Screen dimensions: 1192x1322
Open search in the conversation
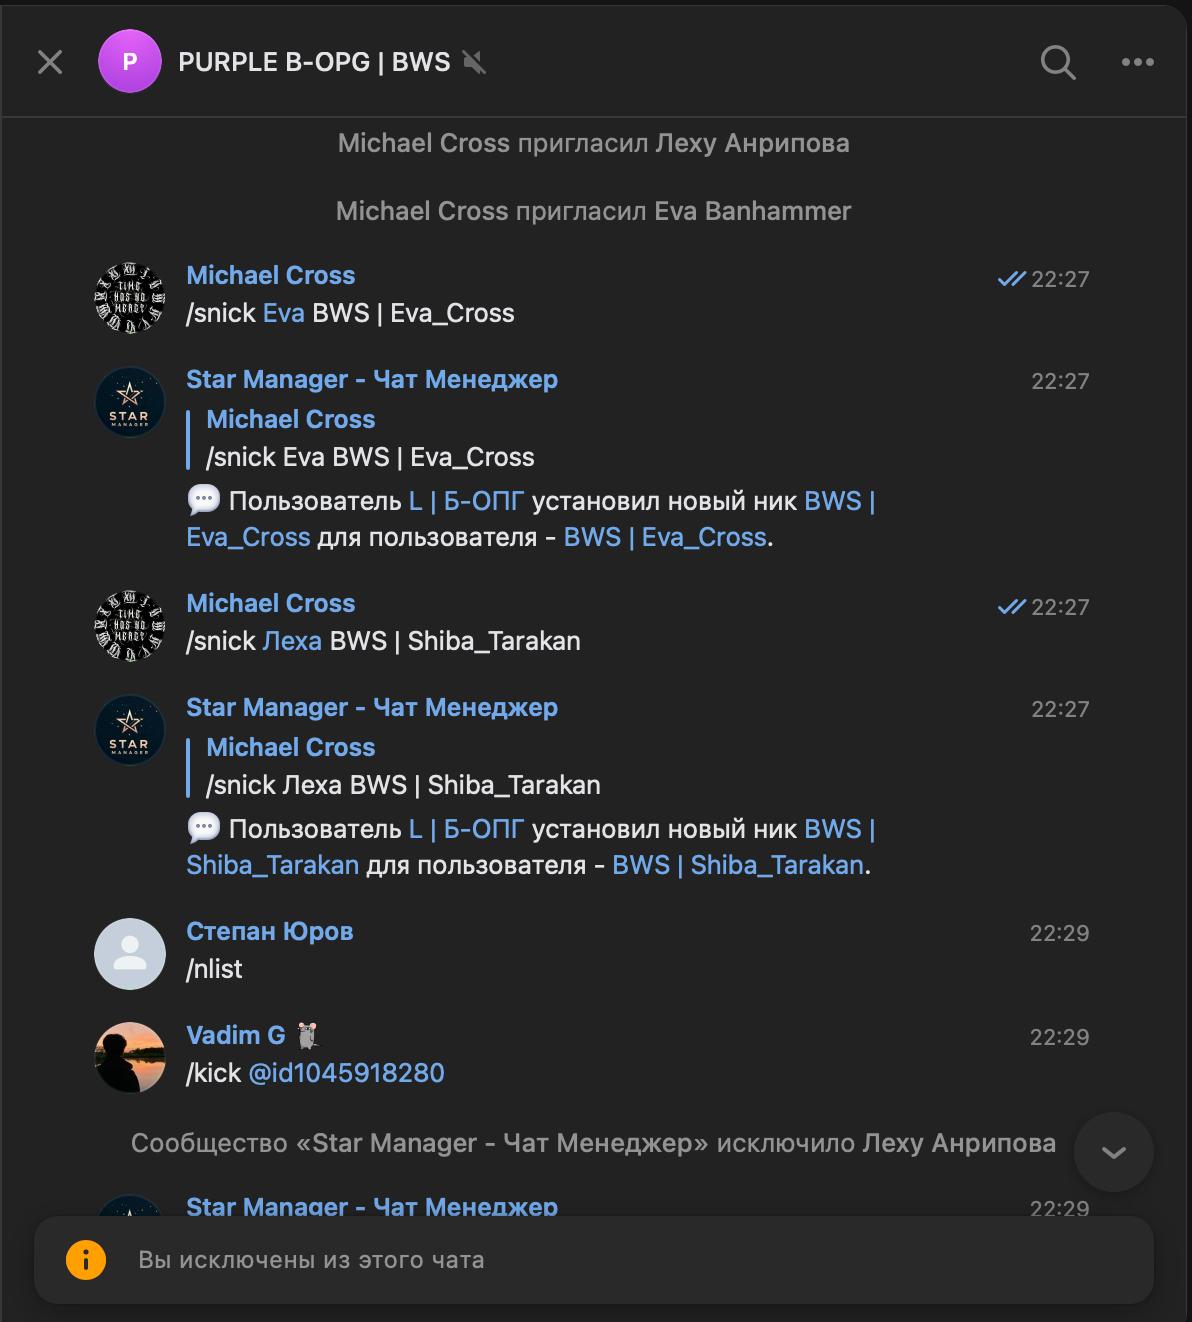coord(1058,62)
